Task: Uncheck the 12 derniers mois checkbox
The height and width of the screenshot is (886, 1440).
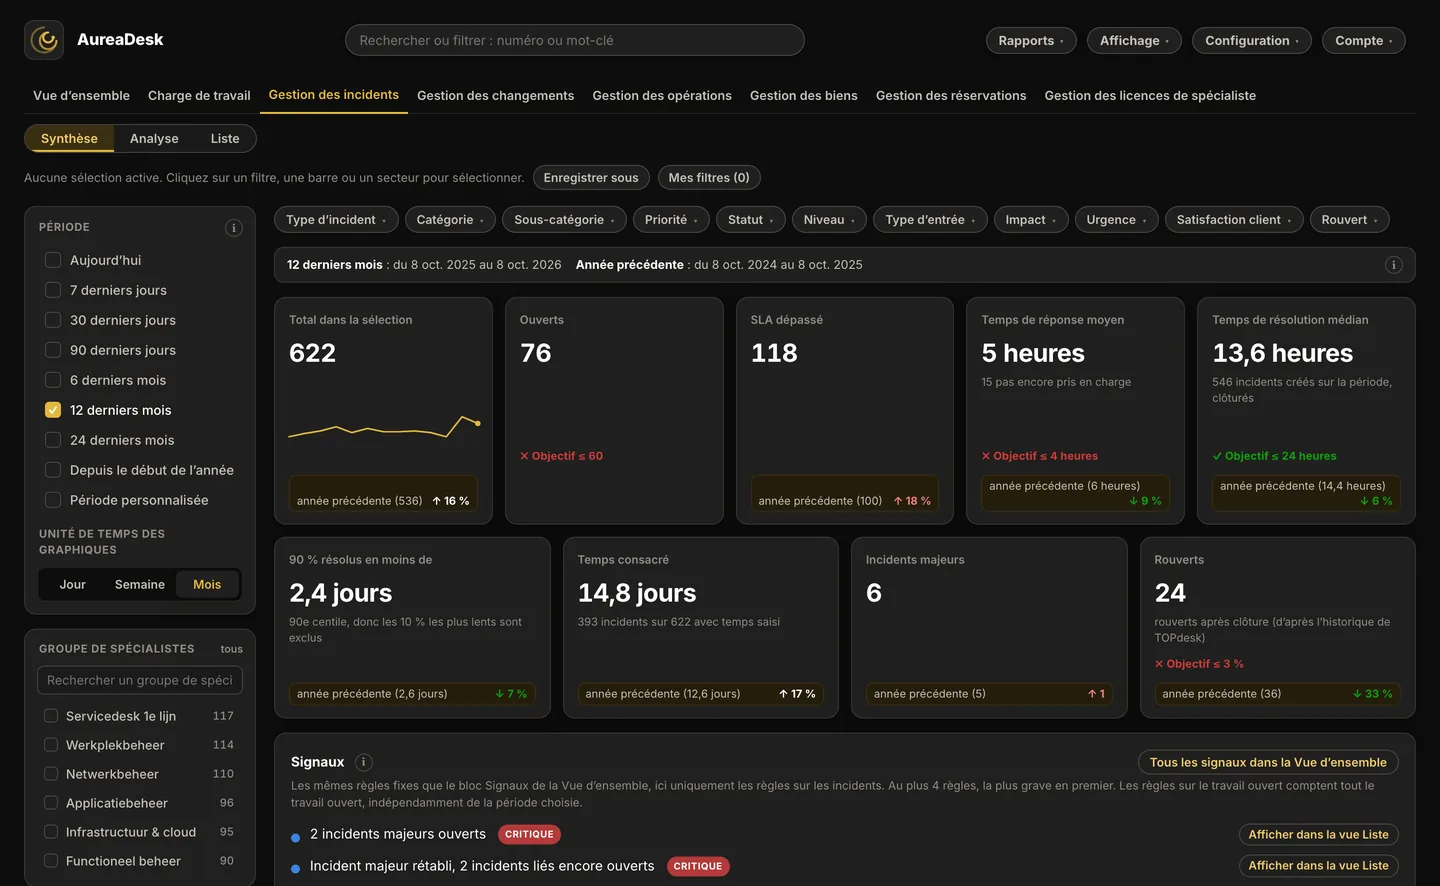Action: point(53,410)
